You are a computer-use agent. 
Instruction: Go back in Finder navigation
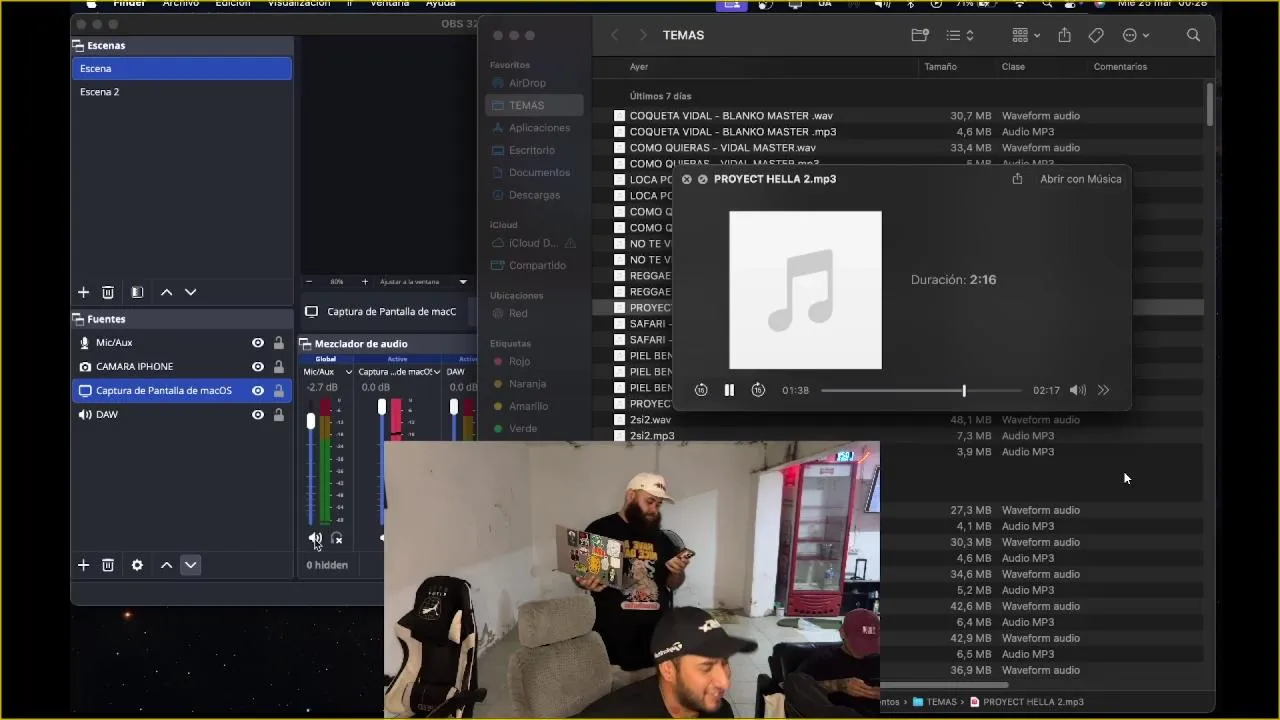614,35
